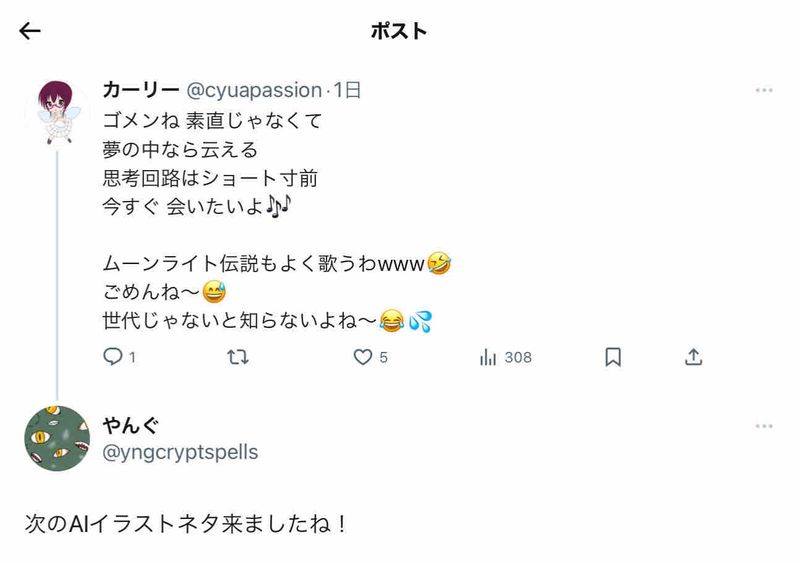Click the display name カーリー
Image resolution: width=800 pixels, height=563 pixels.
(140, 90)
